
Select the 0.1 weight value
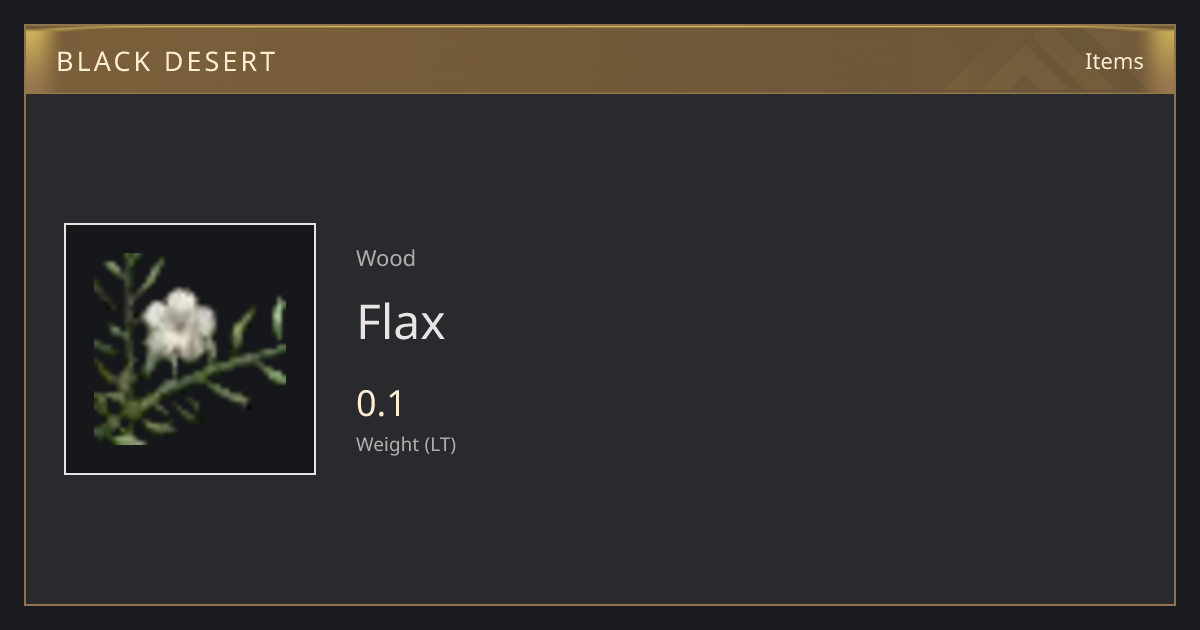(x=380, y=403)
